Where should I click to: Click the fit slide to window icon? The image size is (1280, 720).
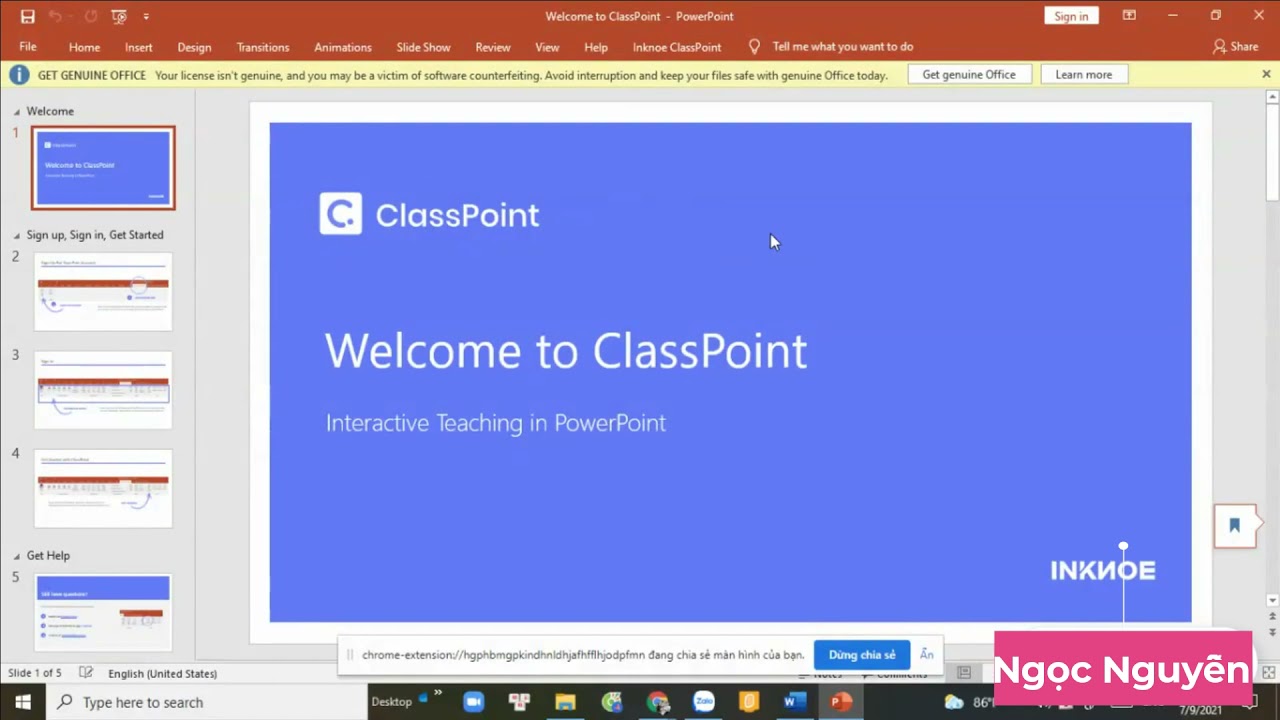pos(1268,673)
